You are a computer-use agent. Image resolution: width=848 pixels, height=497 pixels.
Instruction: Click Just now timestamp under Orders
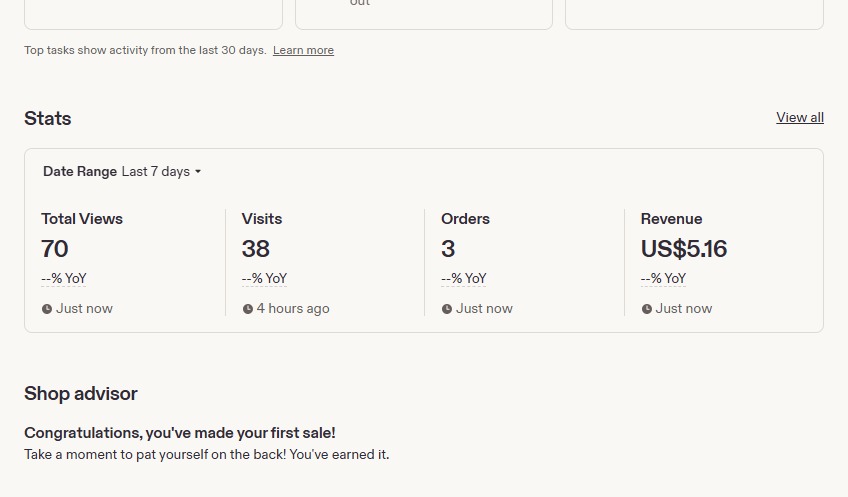point(484,308)
